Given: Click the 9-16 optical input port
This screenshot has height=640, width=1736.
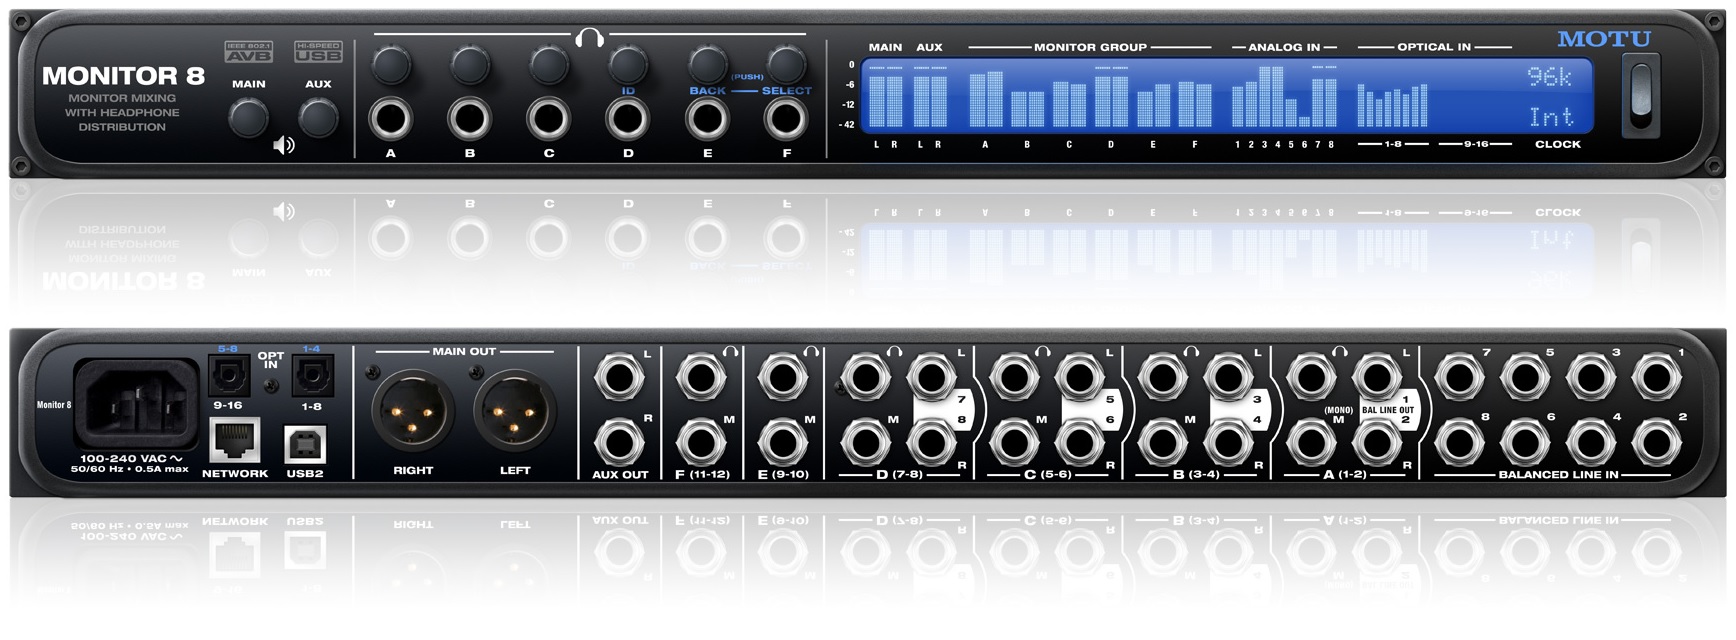Looking at the screenshot, I should click(x=227, y=378).
